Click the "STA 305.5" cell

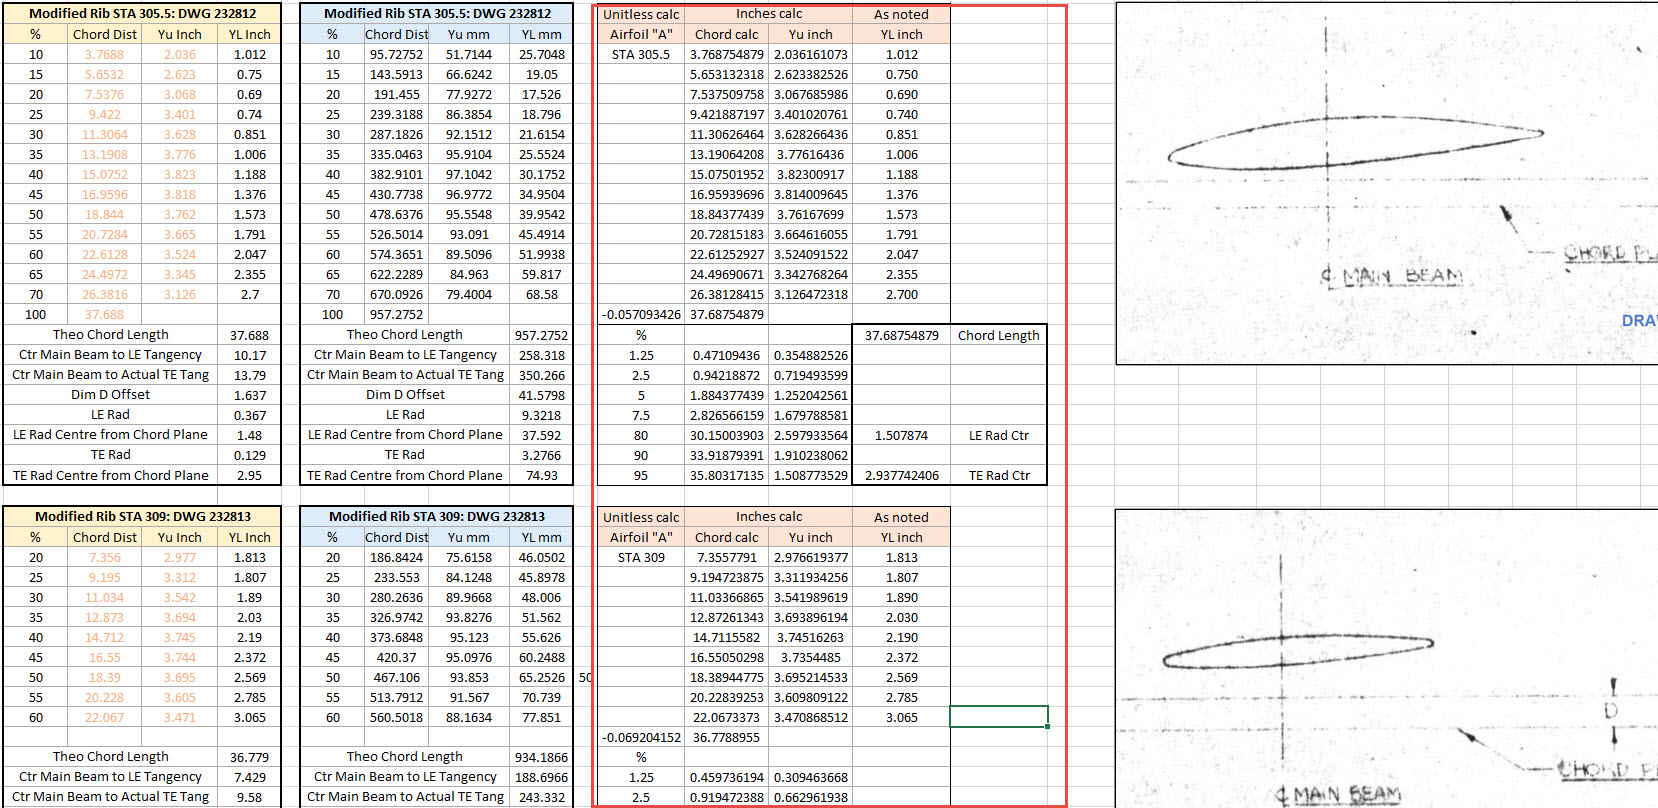pyautogui.click(x=641, y=54)
